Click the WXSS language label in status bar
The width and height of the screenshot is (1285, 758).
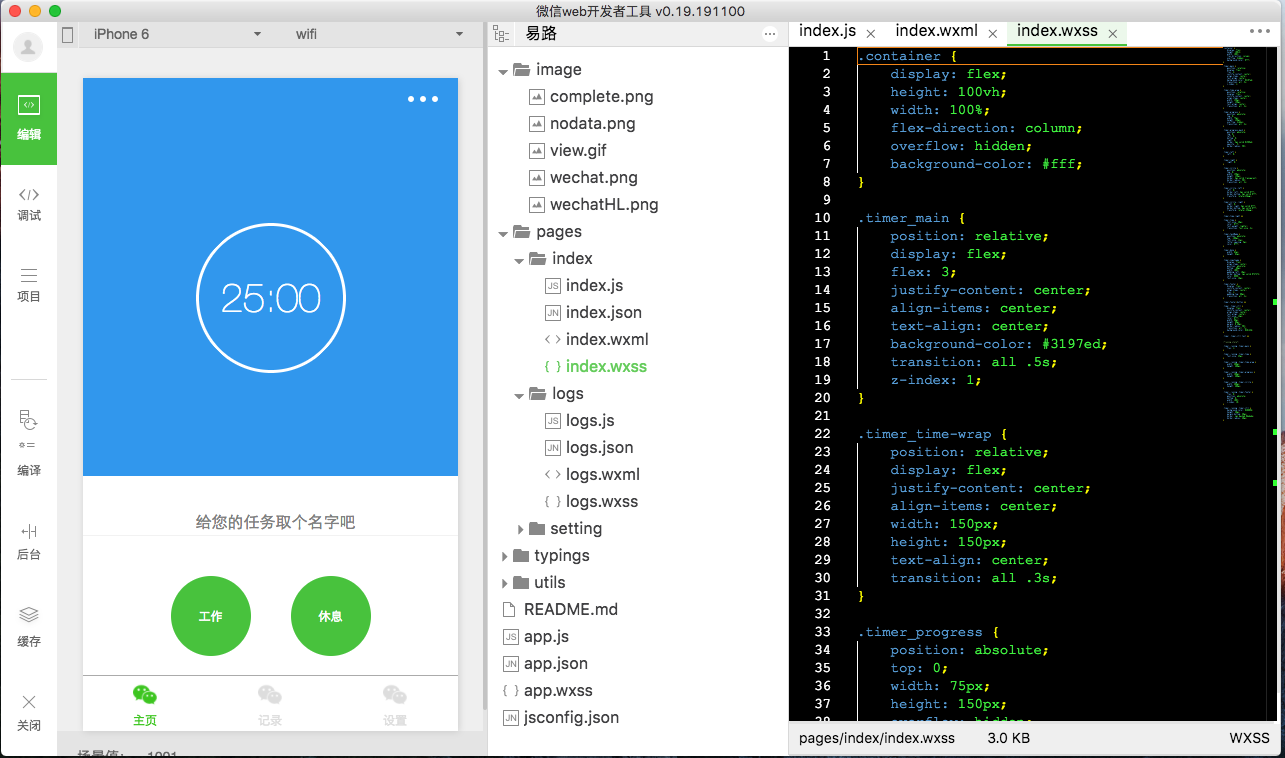1249,738
